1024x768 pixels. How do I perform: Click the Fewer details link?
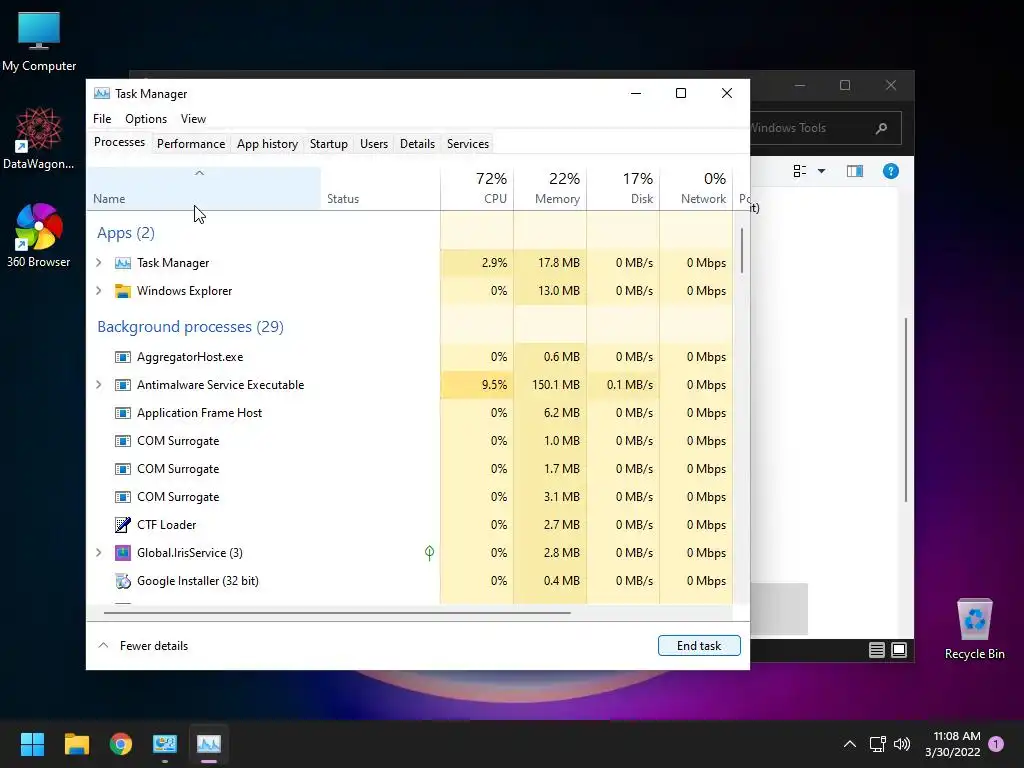tap(153, 645)
